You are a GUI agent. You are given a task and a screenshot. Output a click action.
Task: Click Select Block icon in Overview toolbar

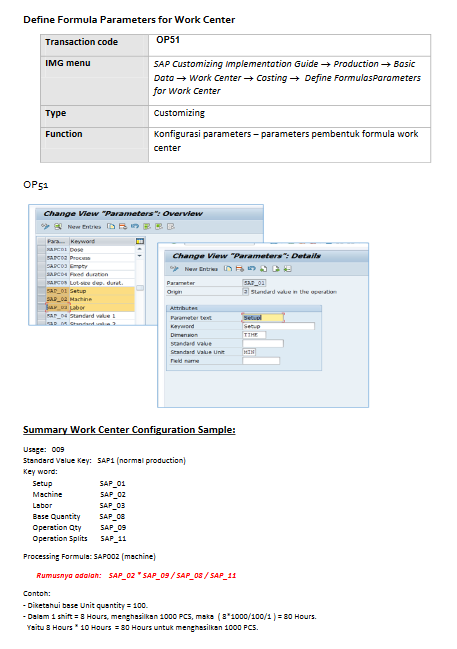coord(159,226)
